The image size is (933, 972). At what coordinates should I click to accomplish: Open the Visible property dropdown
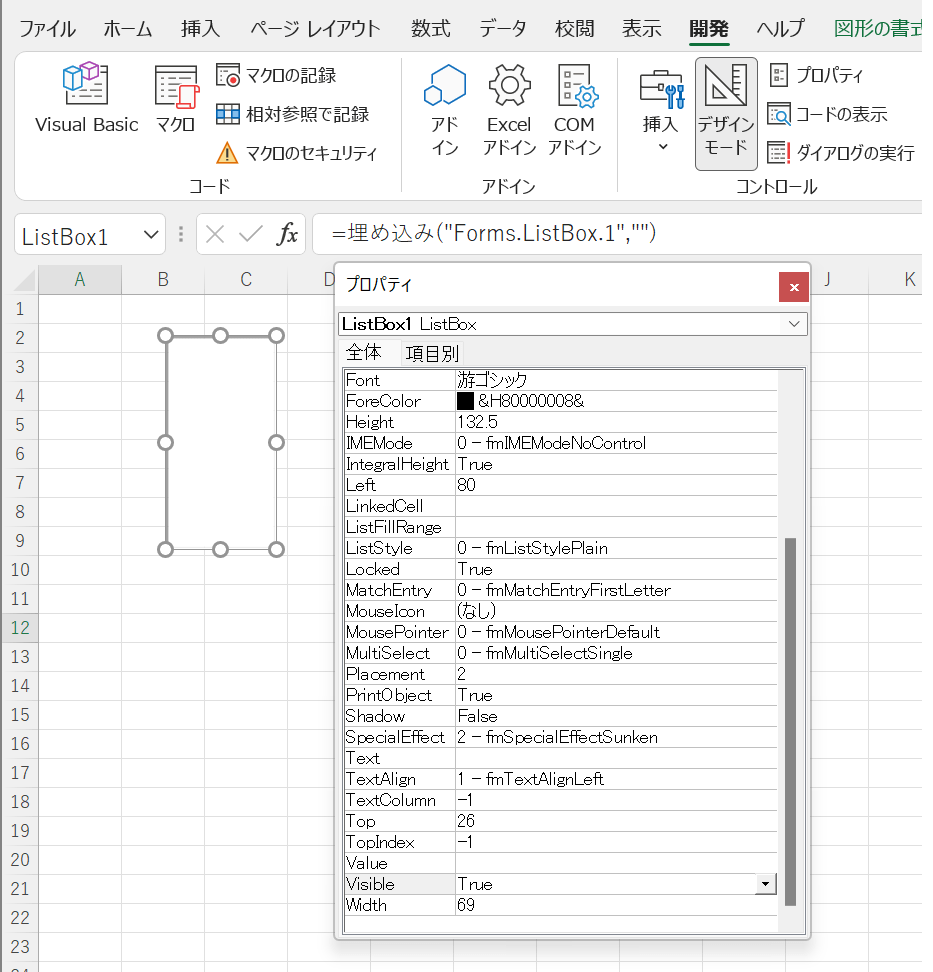coord(767,884)
